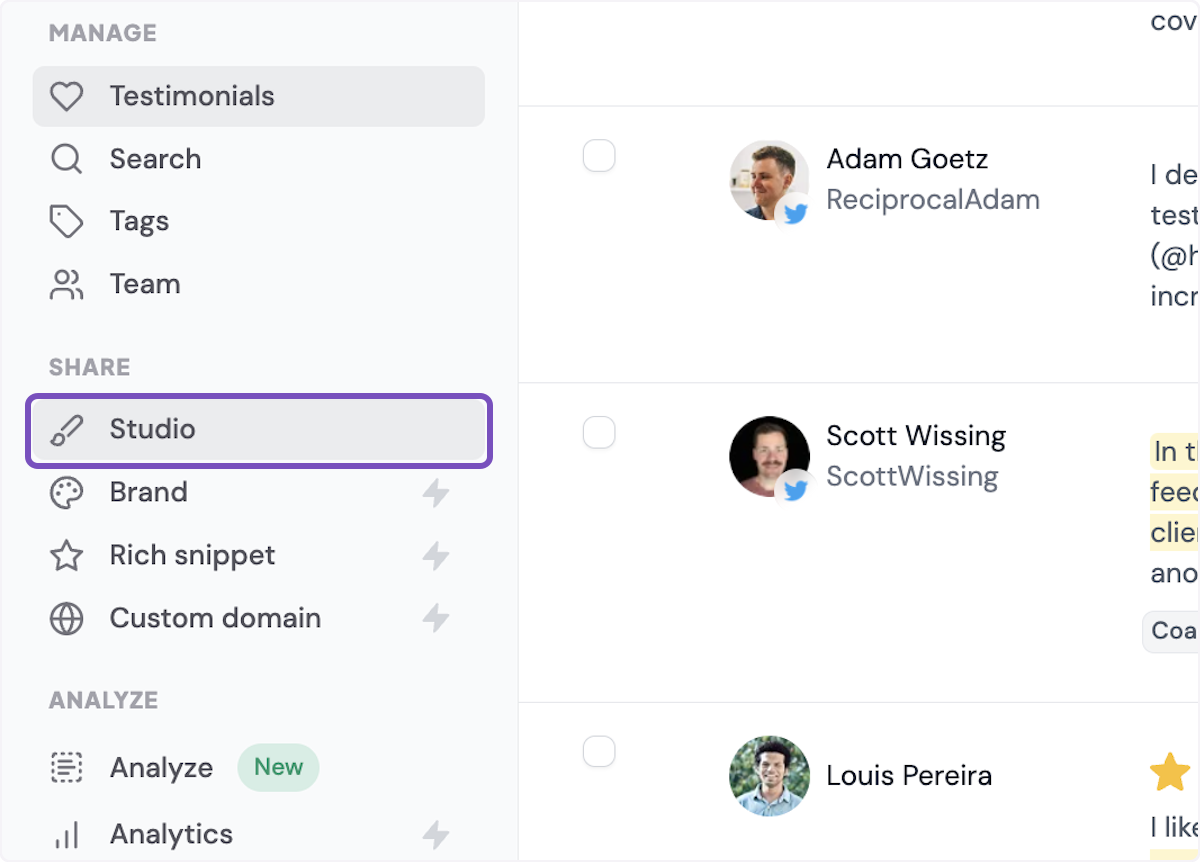Click the ScottWissing Twitter handle
Viewport: 1200px width, 862px height.
click(x=912, y=477)
